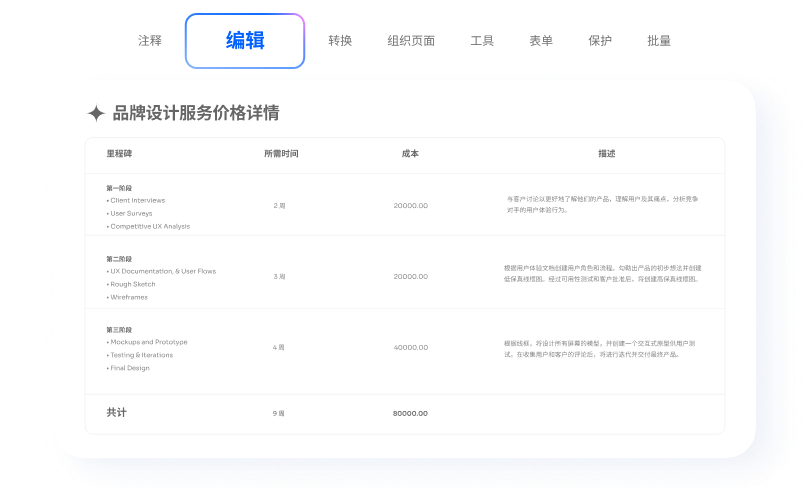Screen dimensions: 810x488
Task: Click the 4 周 duration cell
Action: coord(278,347)
